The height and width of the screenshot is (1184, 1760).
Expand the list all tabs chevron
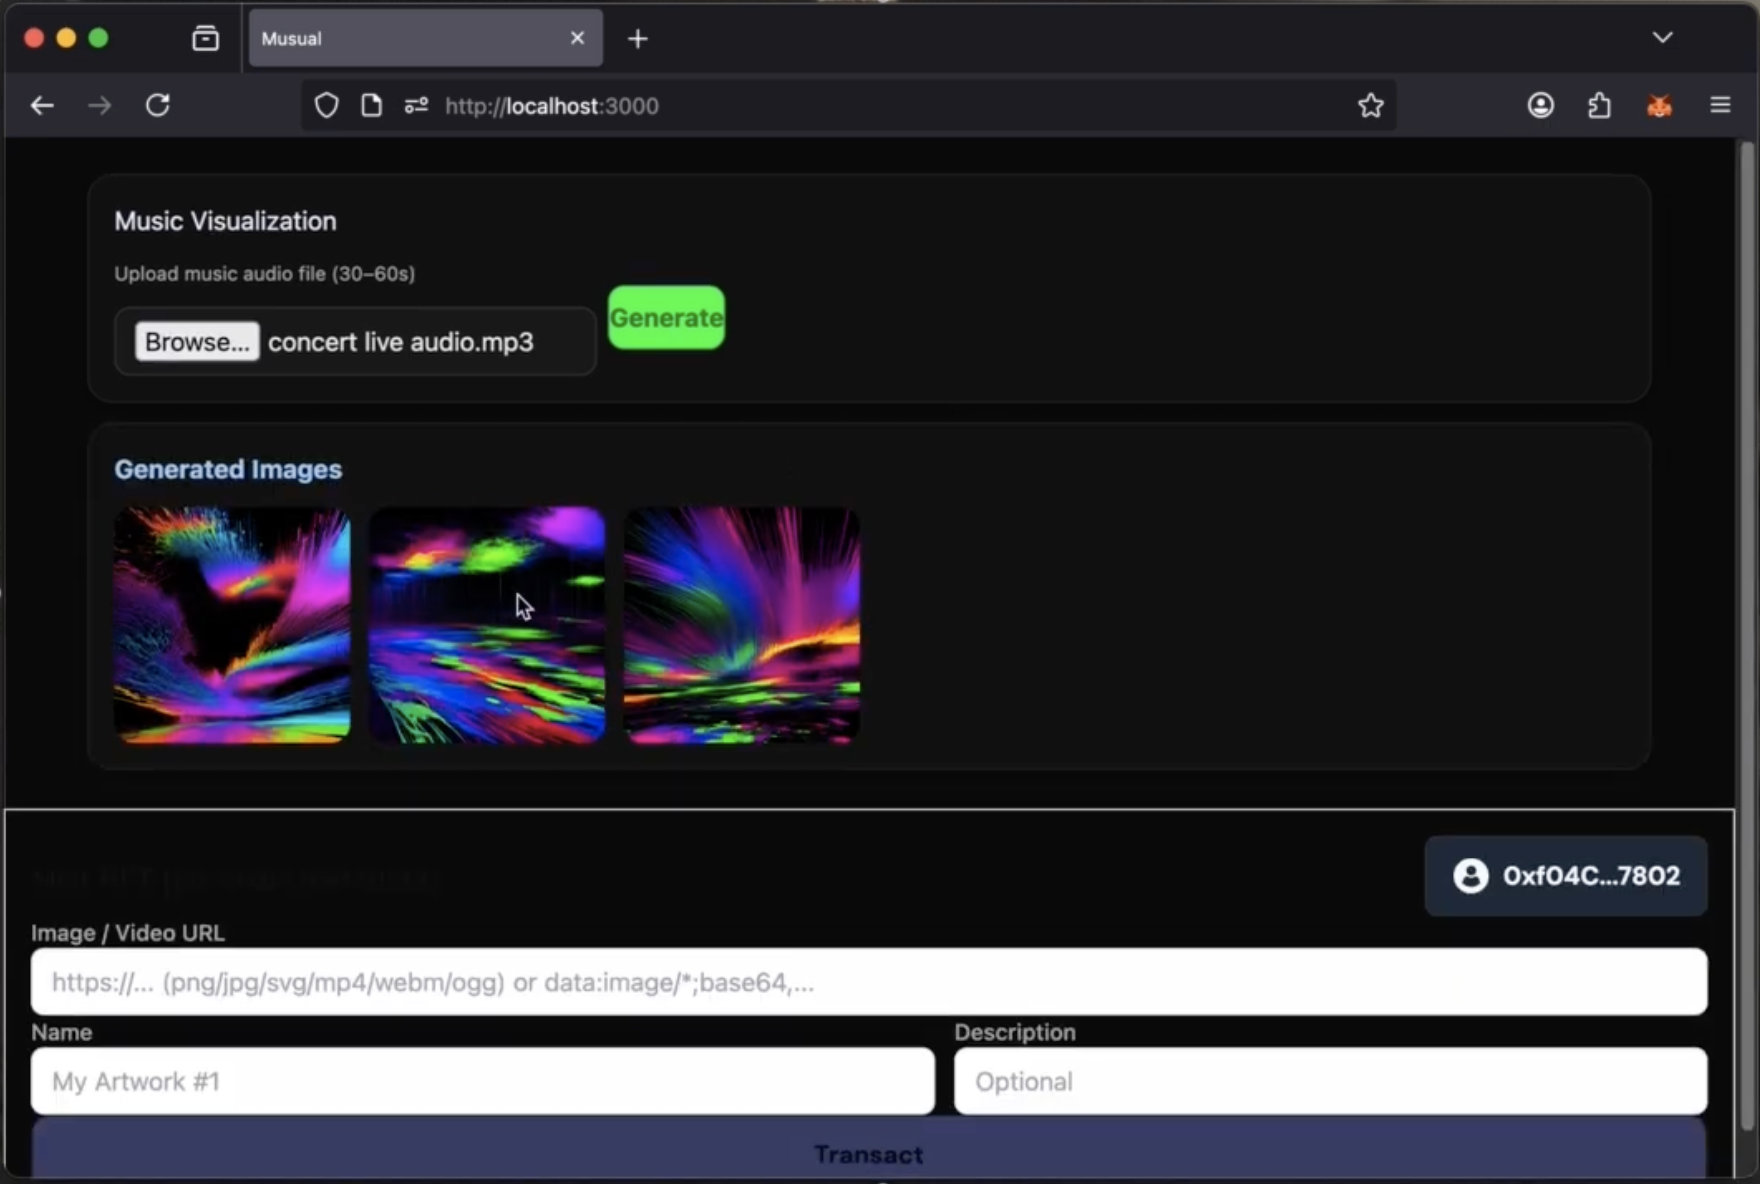[x=1662, y=38]
